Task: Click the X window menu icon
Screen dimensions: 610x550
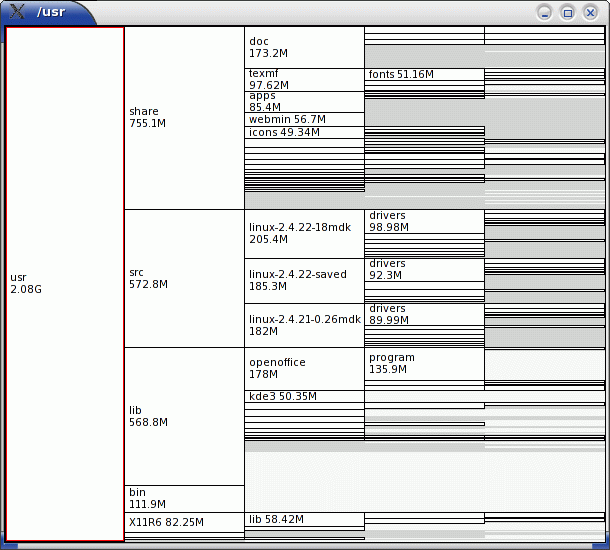Action: tap(17, 11)
